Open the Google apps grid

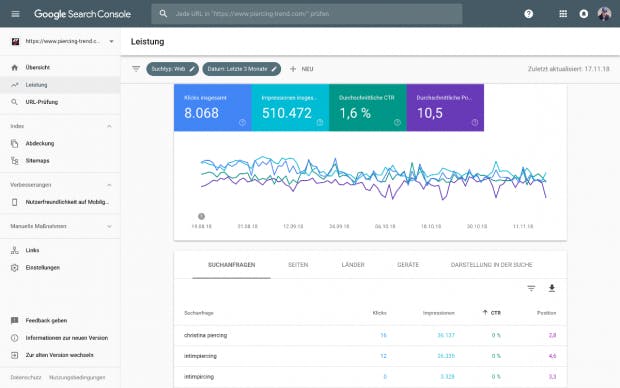pos(563,14)
